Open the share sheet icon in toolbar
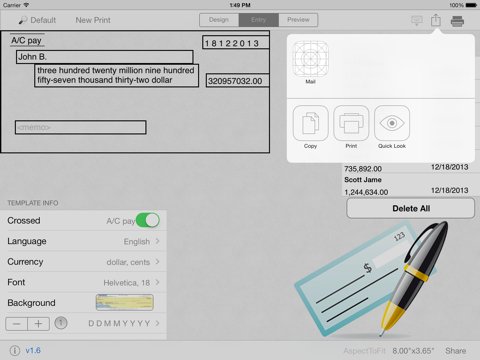The height and width of the screenshot is (360, 480). [436, 20]
